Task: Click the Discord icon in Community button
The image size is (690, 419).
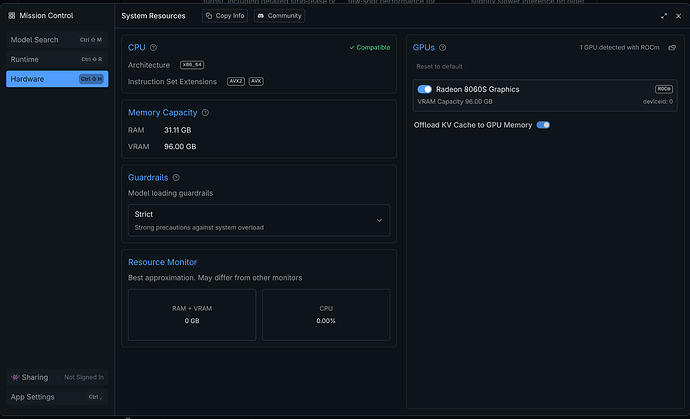Action: 261,16
